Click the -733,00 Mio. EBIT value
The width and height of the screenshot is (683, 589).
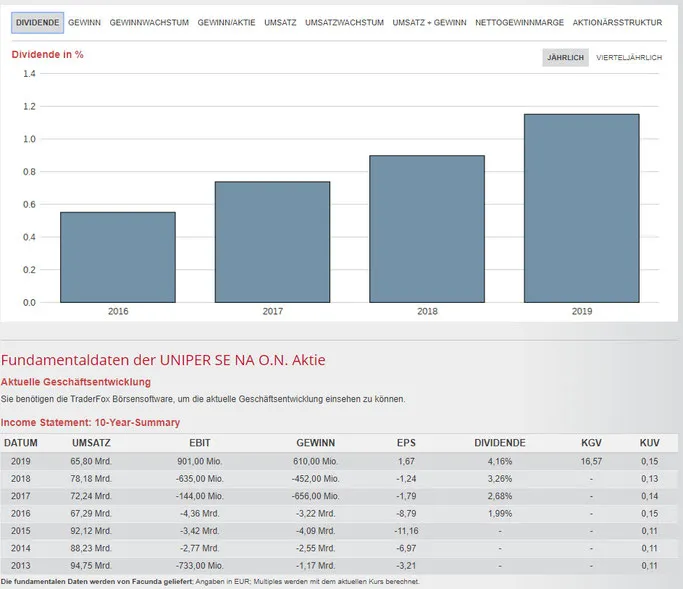tap(199, 566)
